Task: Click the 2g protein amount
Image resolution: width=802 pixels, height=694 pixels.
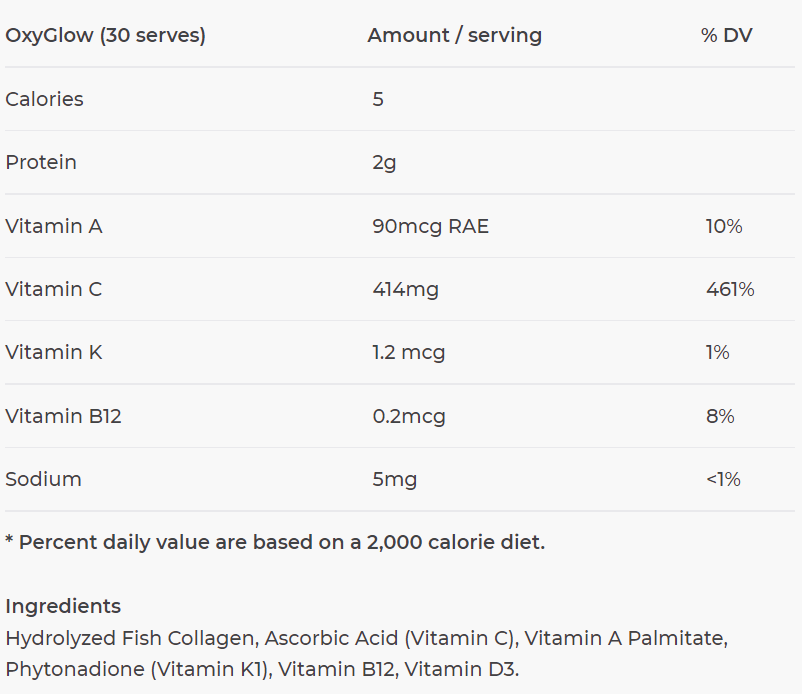Action: [x=384, y=162]
